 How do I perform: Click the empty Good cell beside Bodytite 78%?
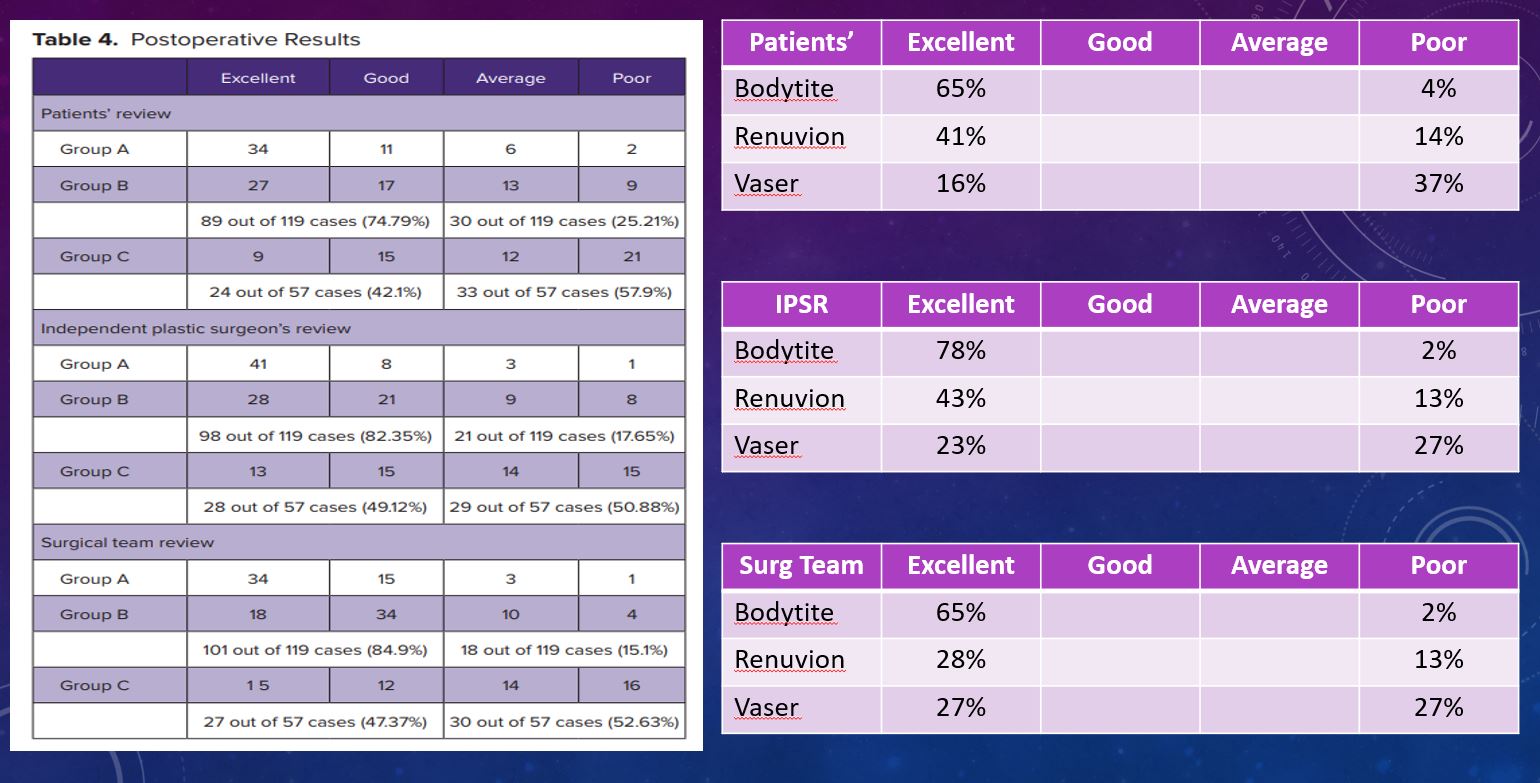pyautogui.click(x=1120, y=352)
